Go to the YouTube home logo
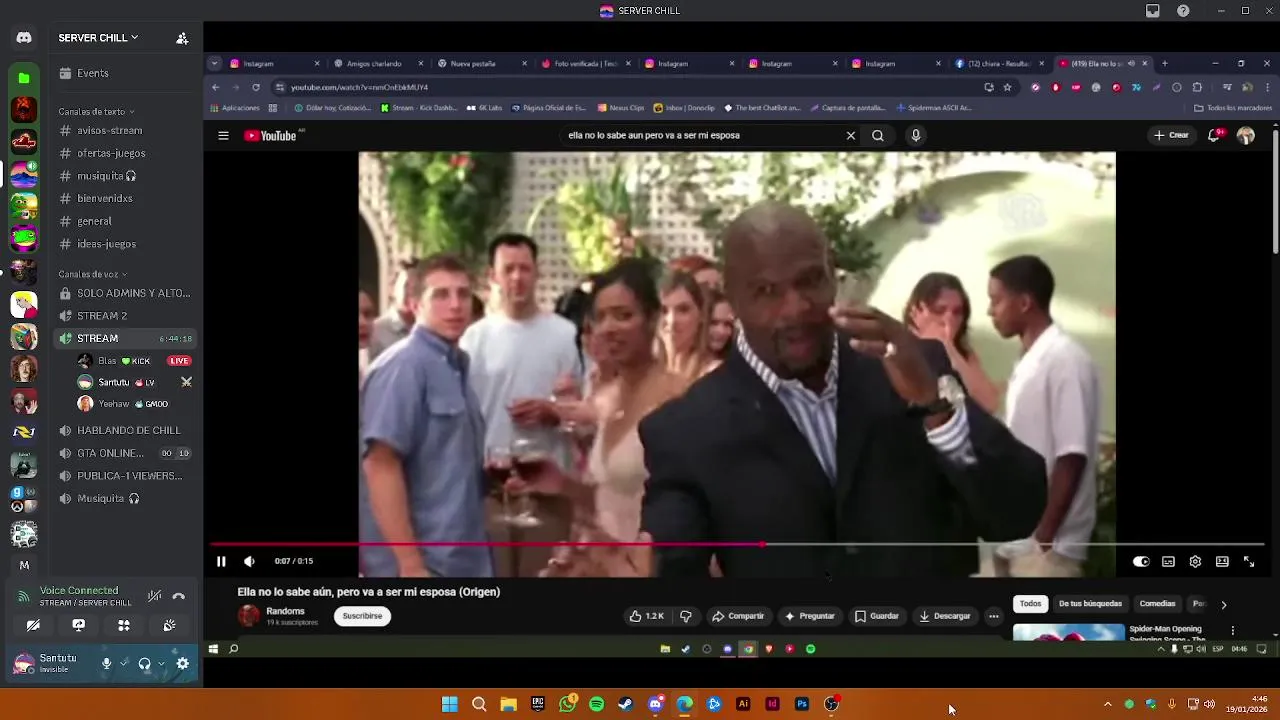 (271, 136)
